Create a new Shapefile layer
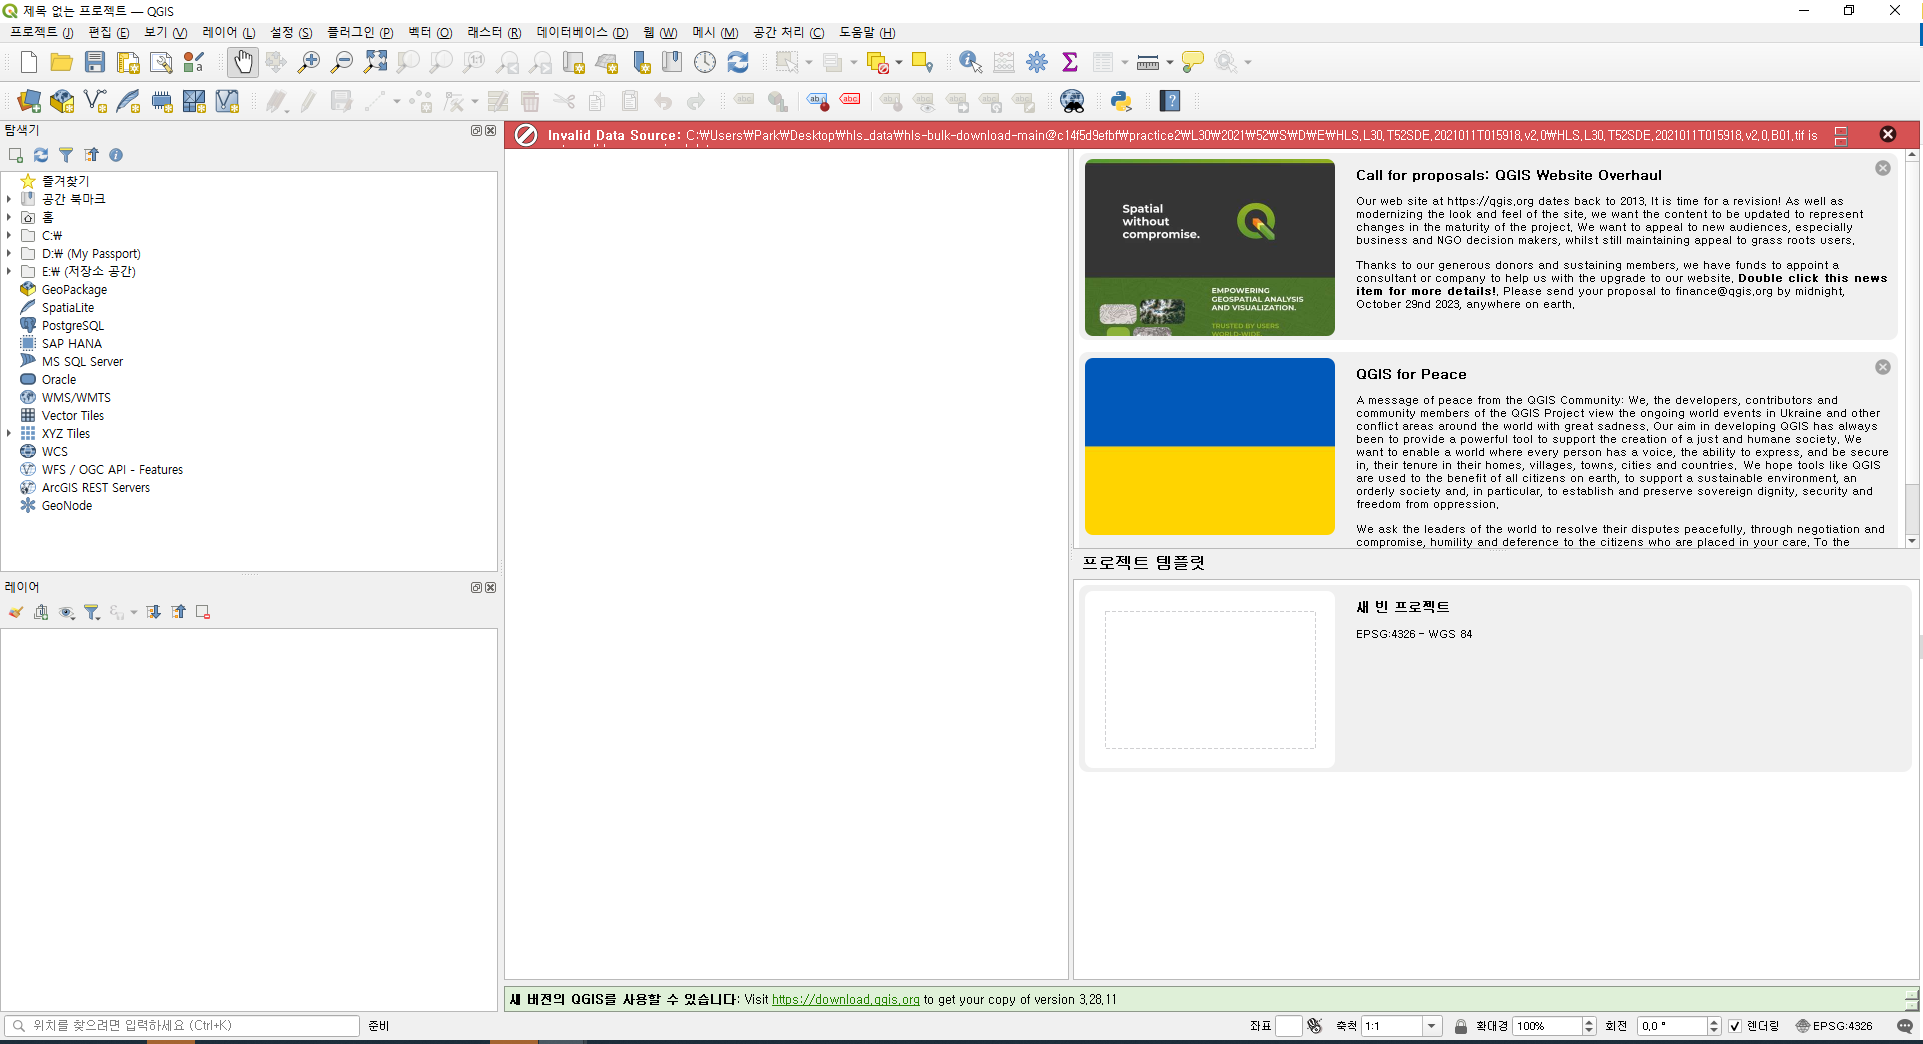This screenshot has height=1044, width=1923. pos(96,101)
